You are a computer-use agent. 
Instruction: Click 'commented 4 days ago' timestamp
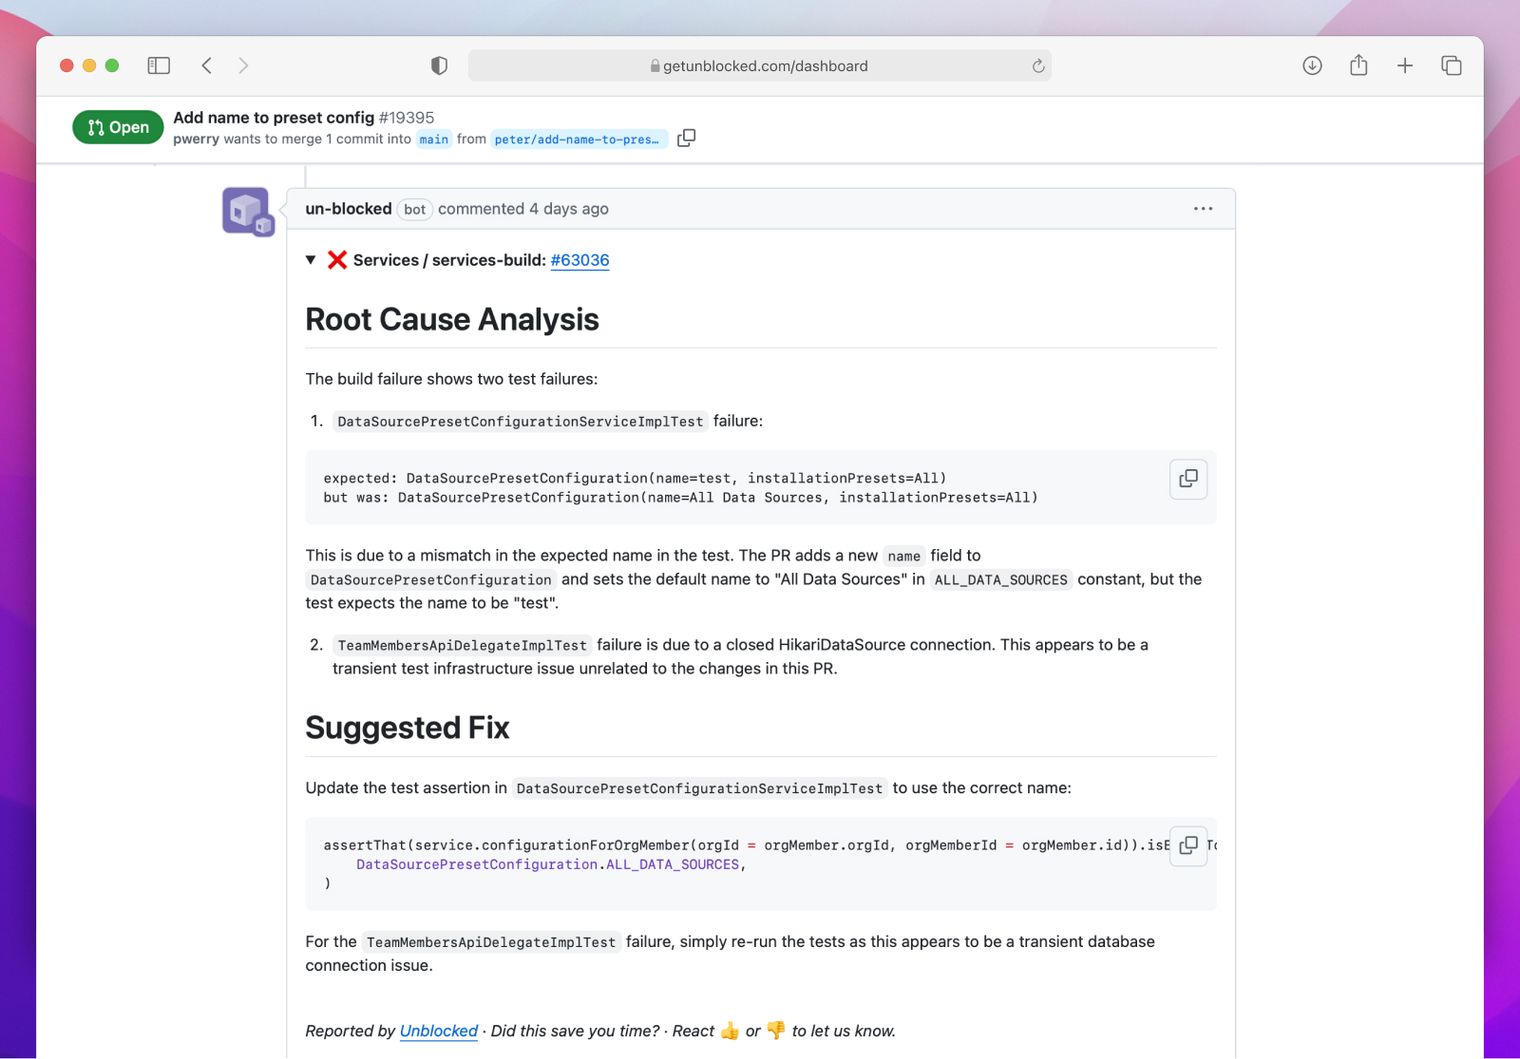click(x=523, y=209)
